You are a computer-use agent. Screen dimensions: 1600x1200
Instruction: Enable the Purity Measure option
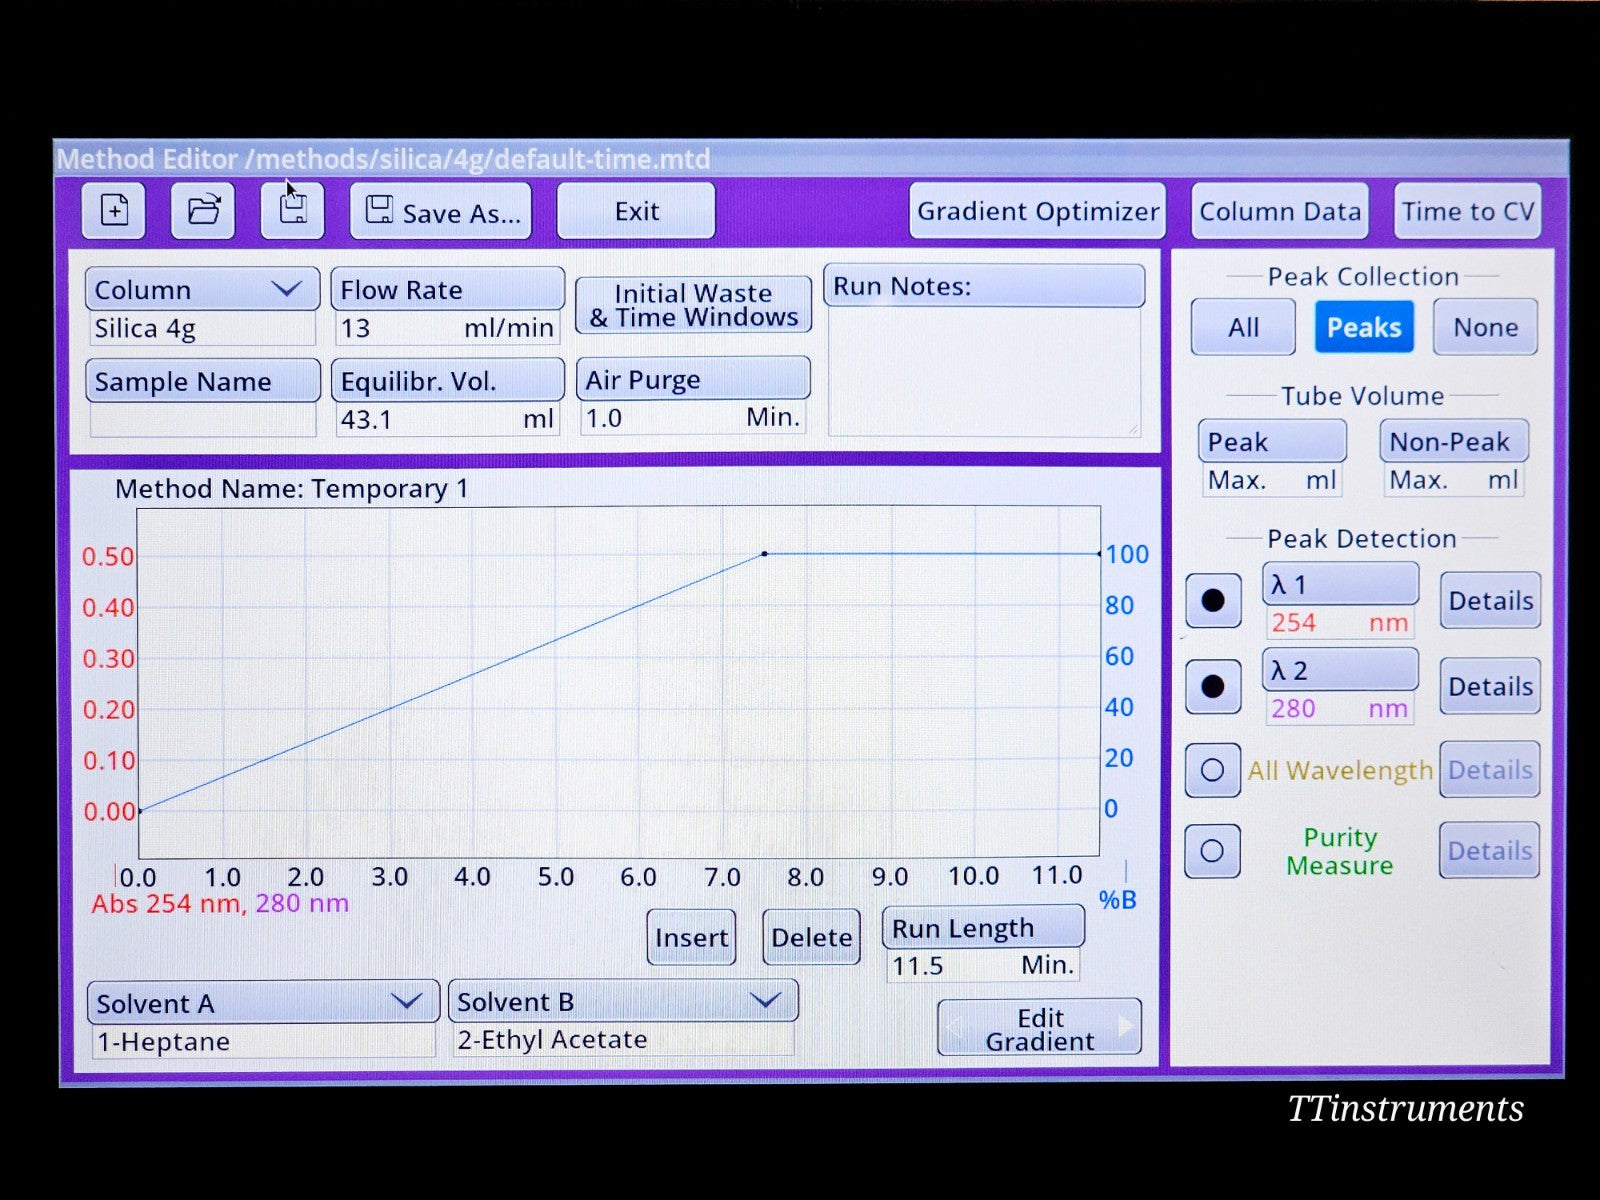[1213, 851]
